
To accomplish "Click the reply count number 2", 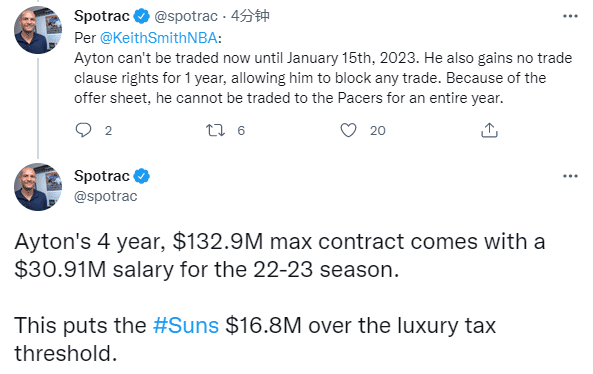I will point(108,130).
